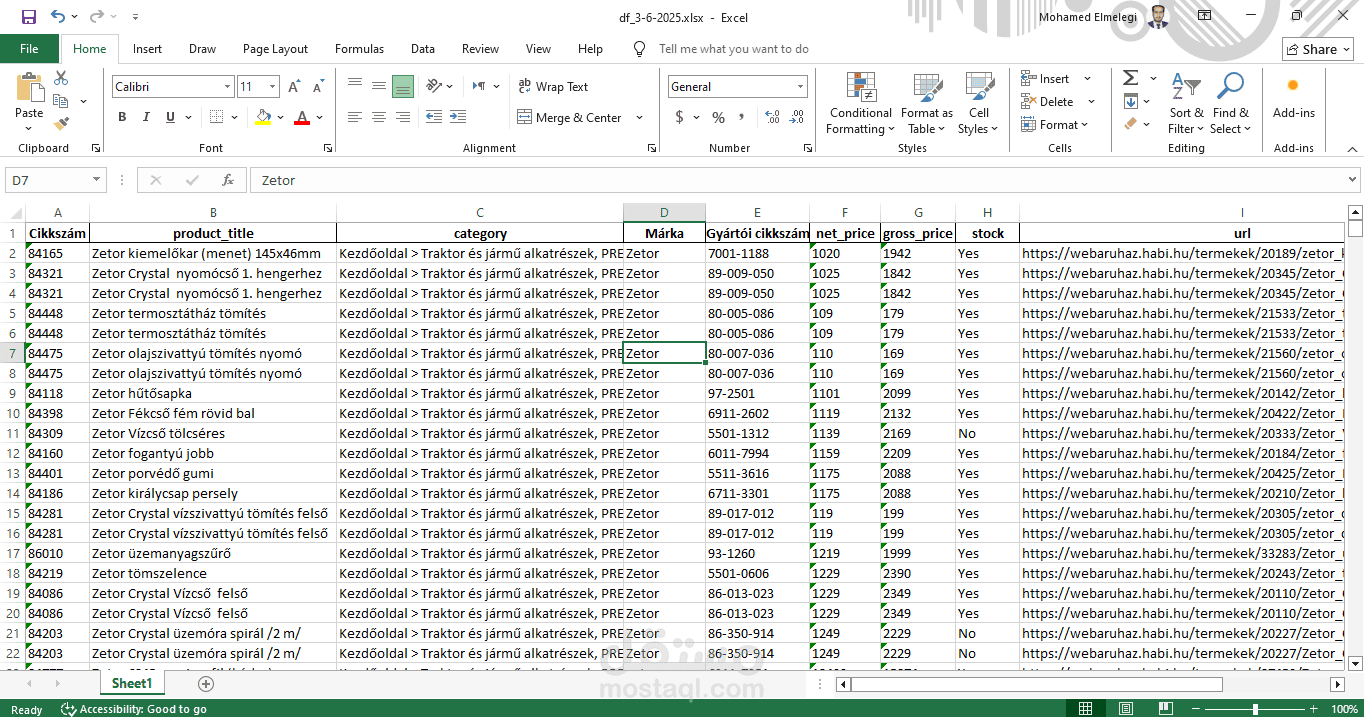
Task: Switch to Page Break Preview view
Action: 1166,709
